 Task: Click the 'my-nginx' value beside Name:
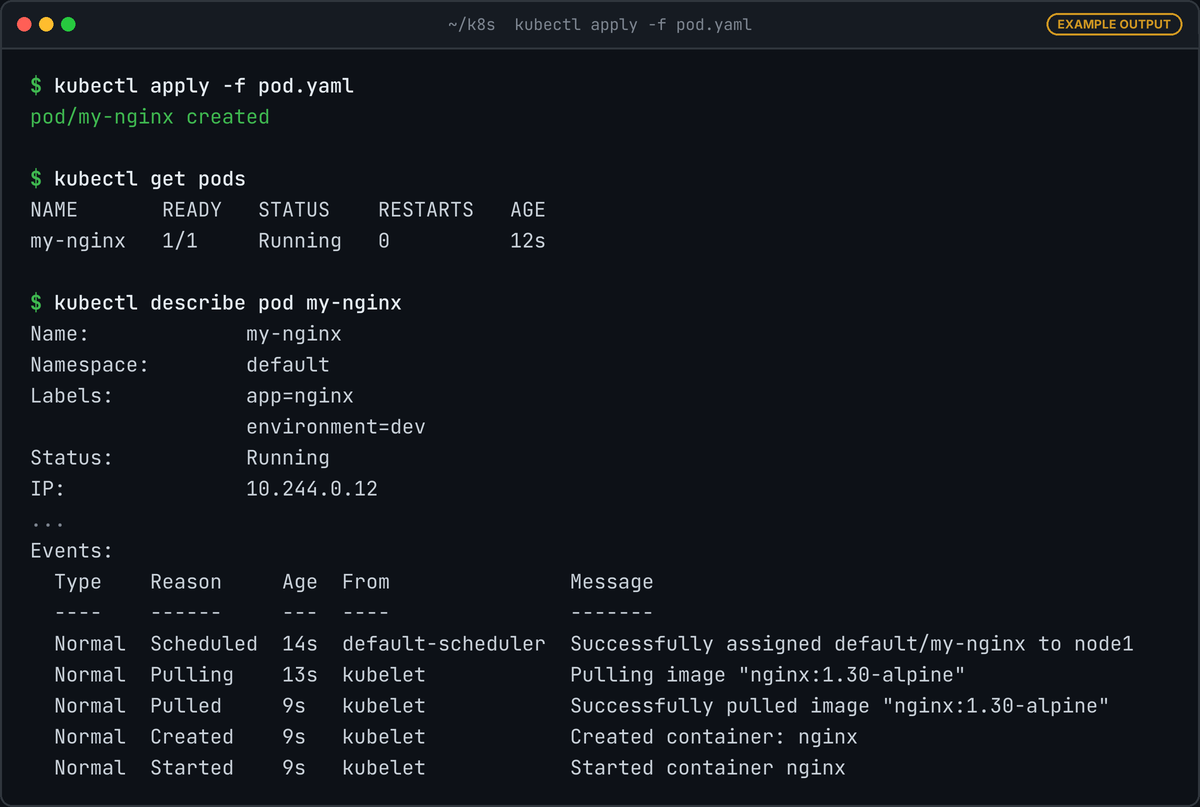pos(294,334)
